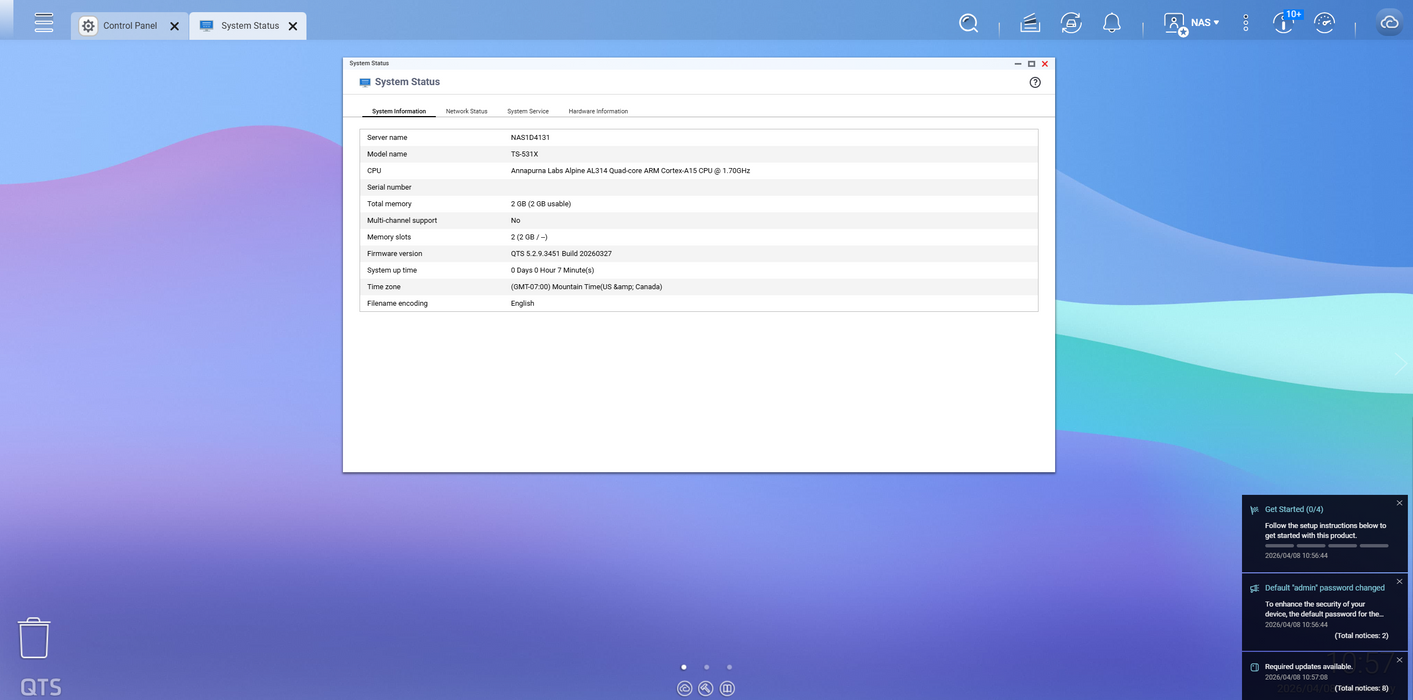Viewport: 1413px width, 700px height.
Task: Open the Recycle Bin on desktop
Action: 34,637
